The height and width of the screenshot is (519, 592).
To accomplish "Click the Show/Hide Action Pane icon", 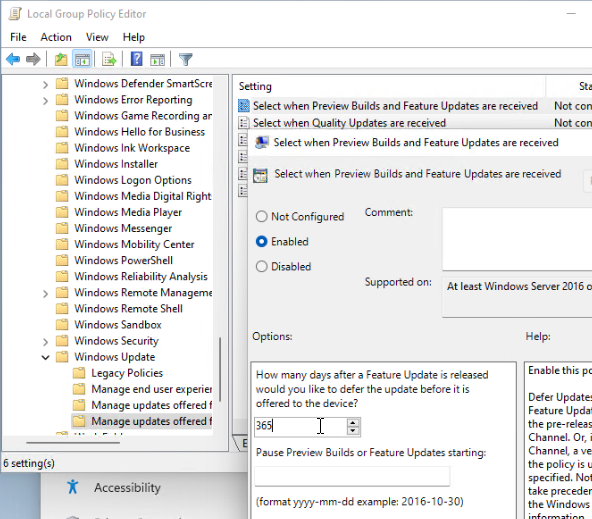I will (157, 59).
